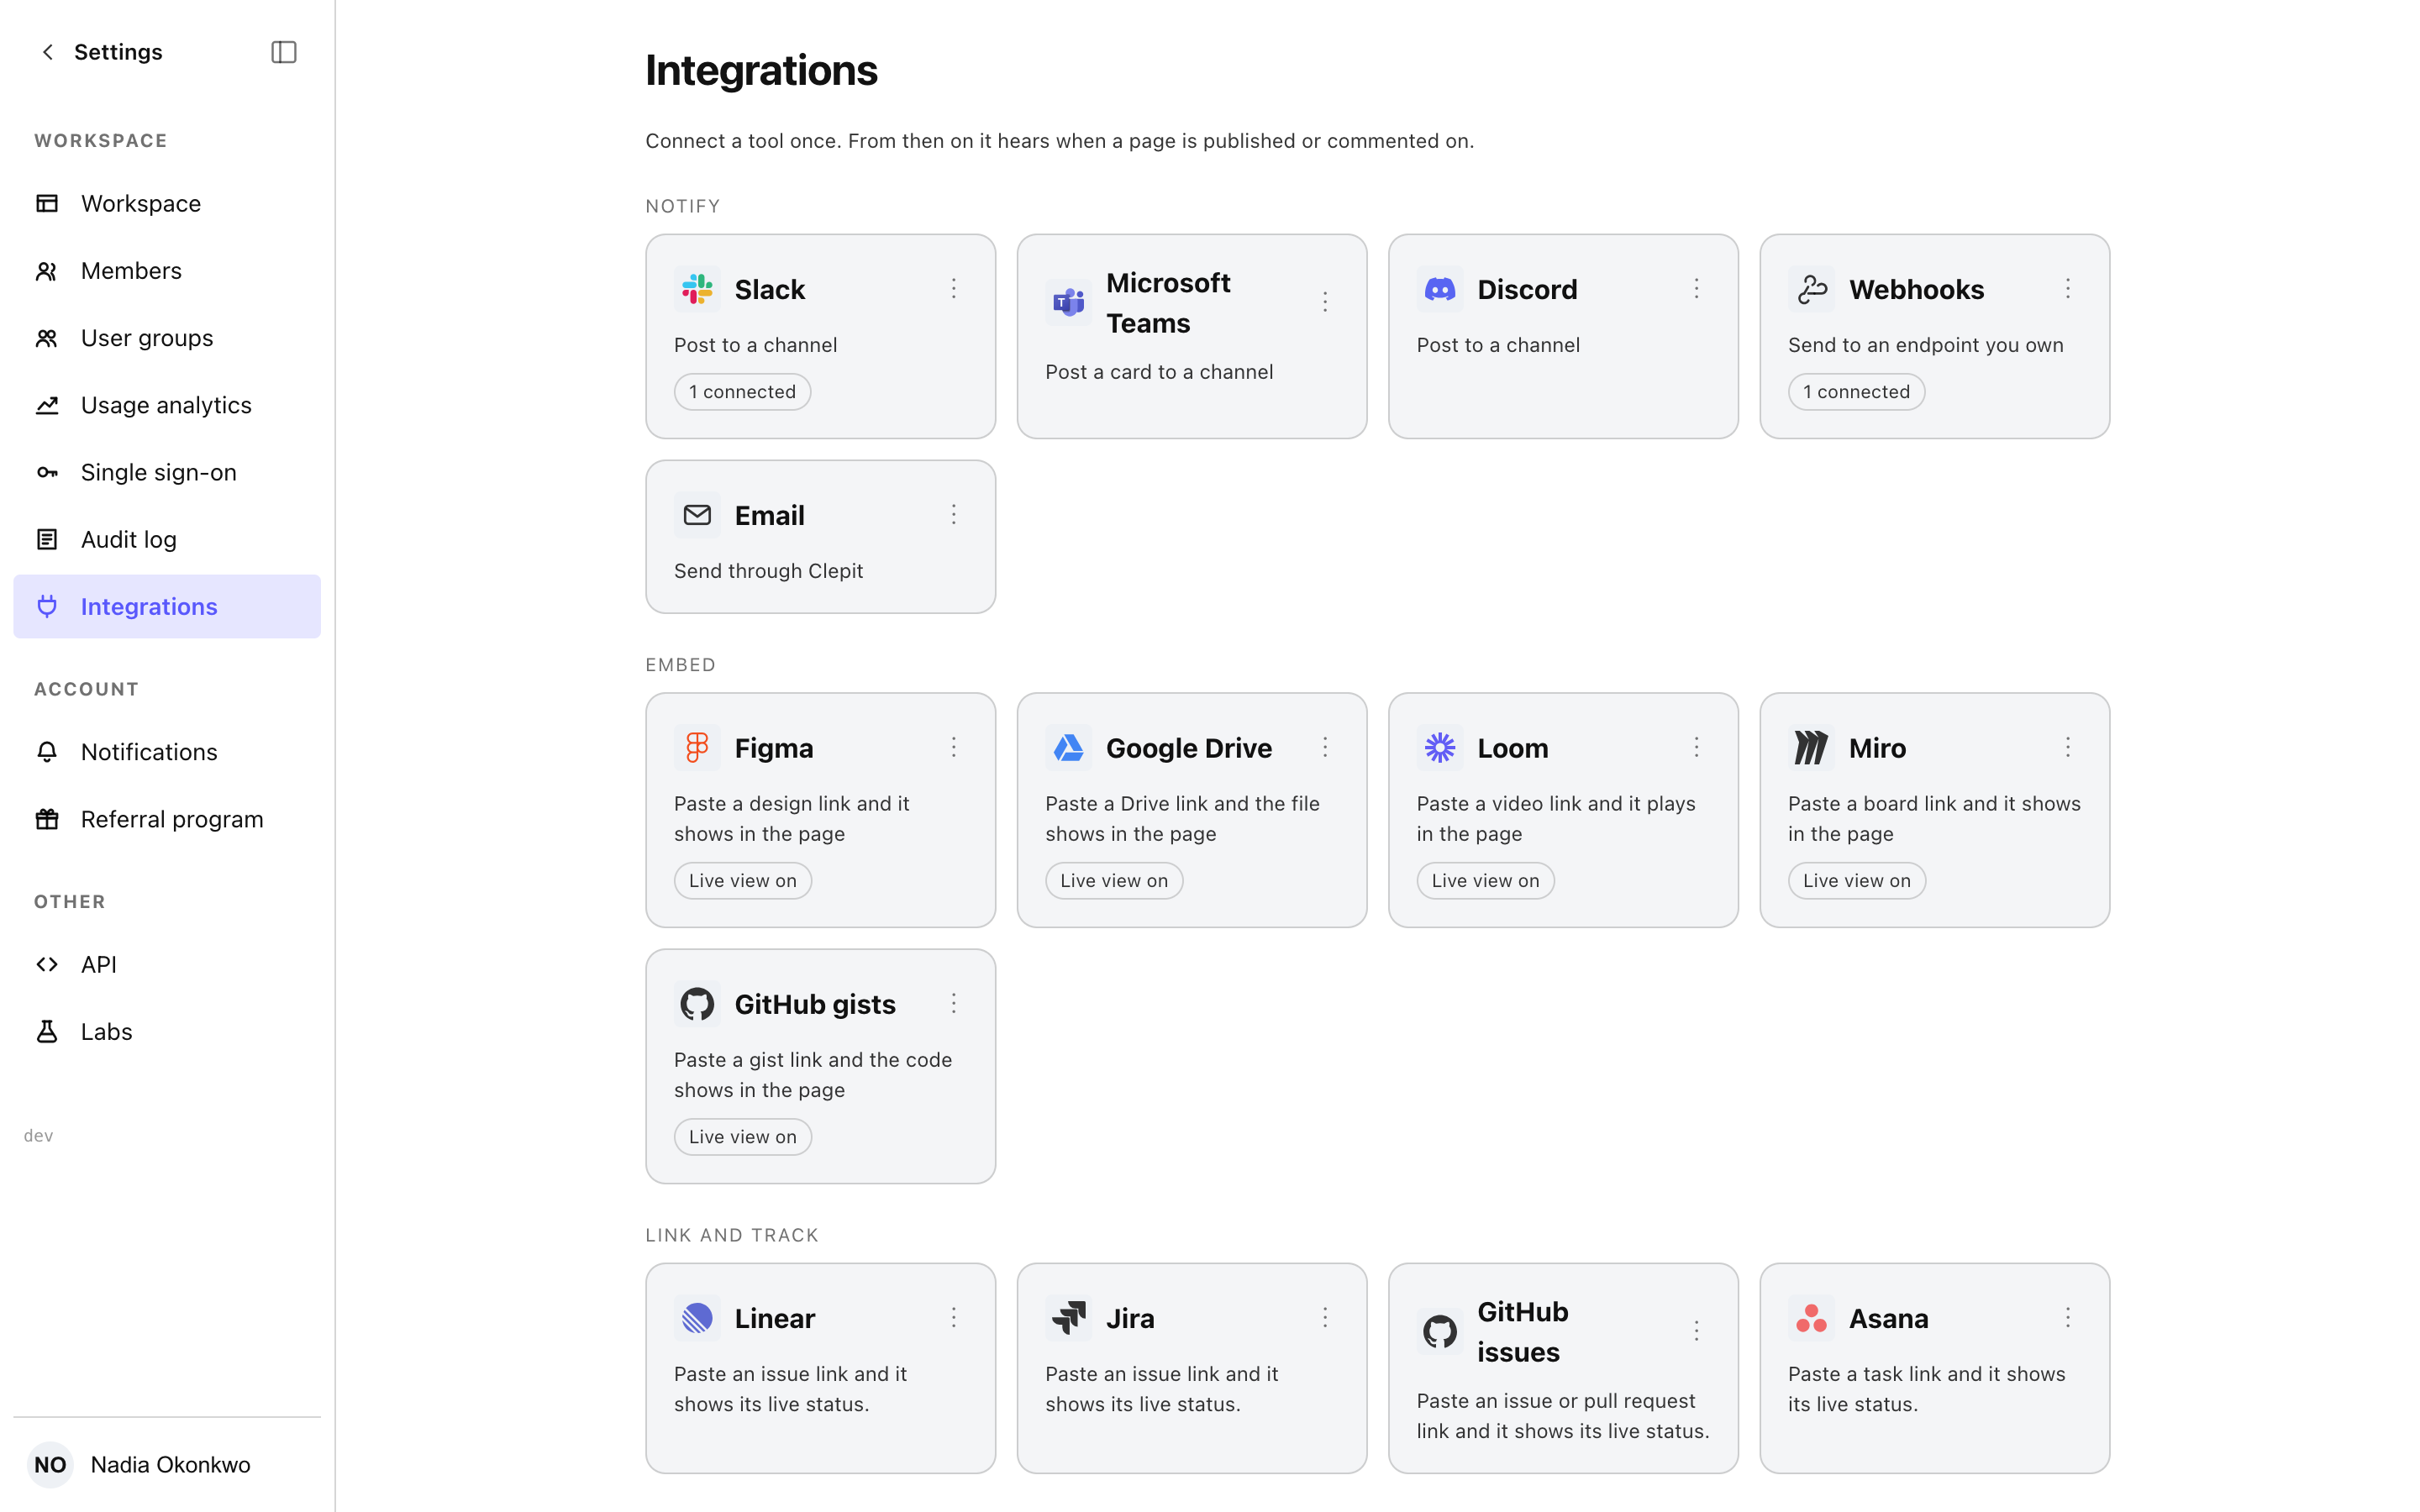Click the Slack logo icon
This screenshot has width=2420, height=1512.
tap(697, 289)
